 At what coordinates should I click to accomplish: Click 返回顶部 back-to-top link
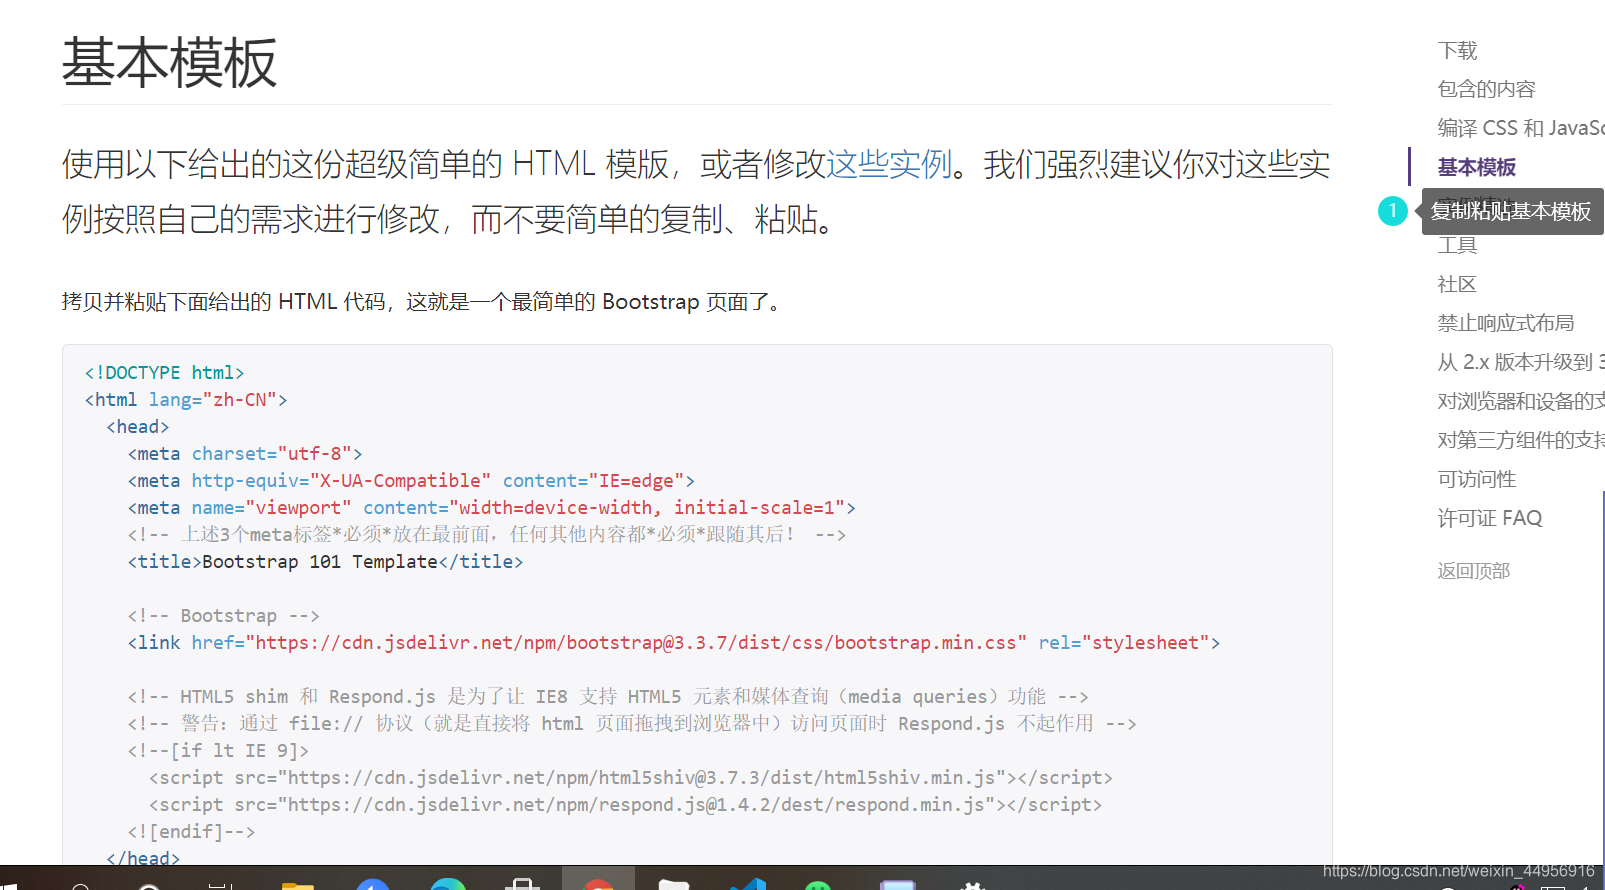click(1473, 571)
